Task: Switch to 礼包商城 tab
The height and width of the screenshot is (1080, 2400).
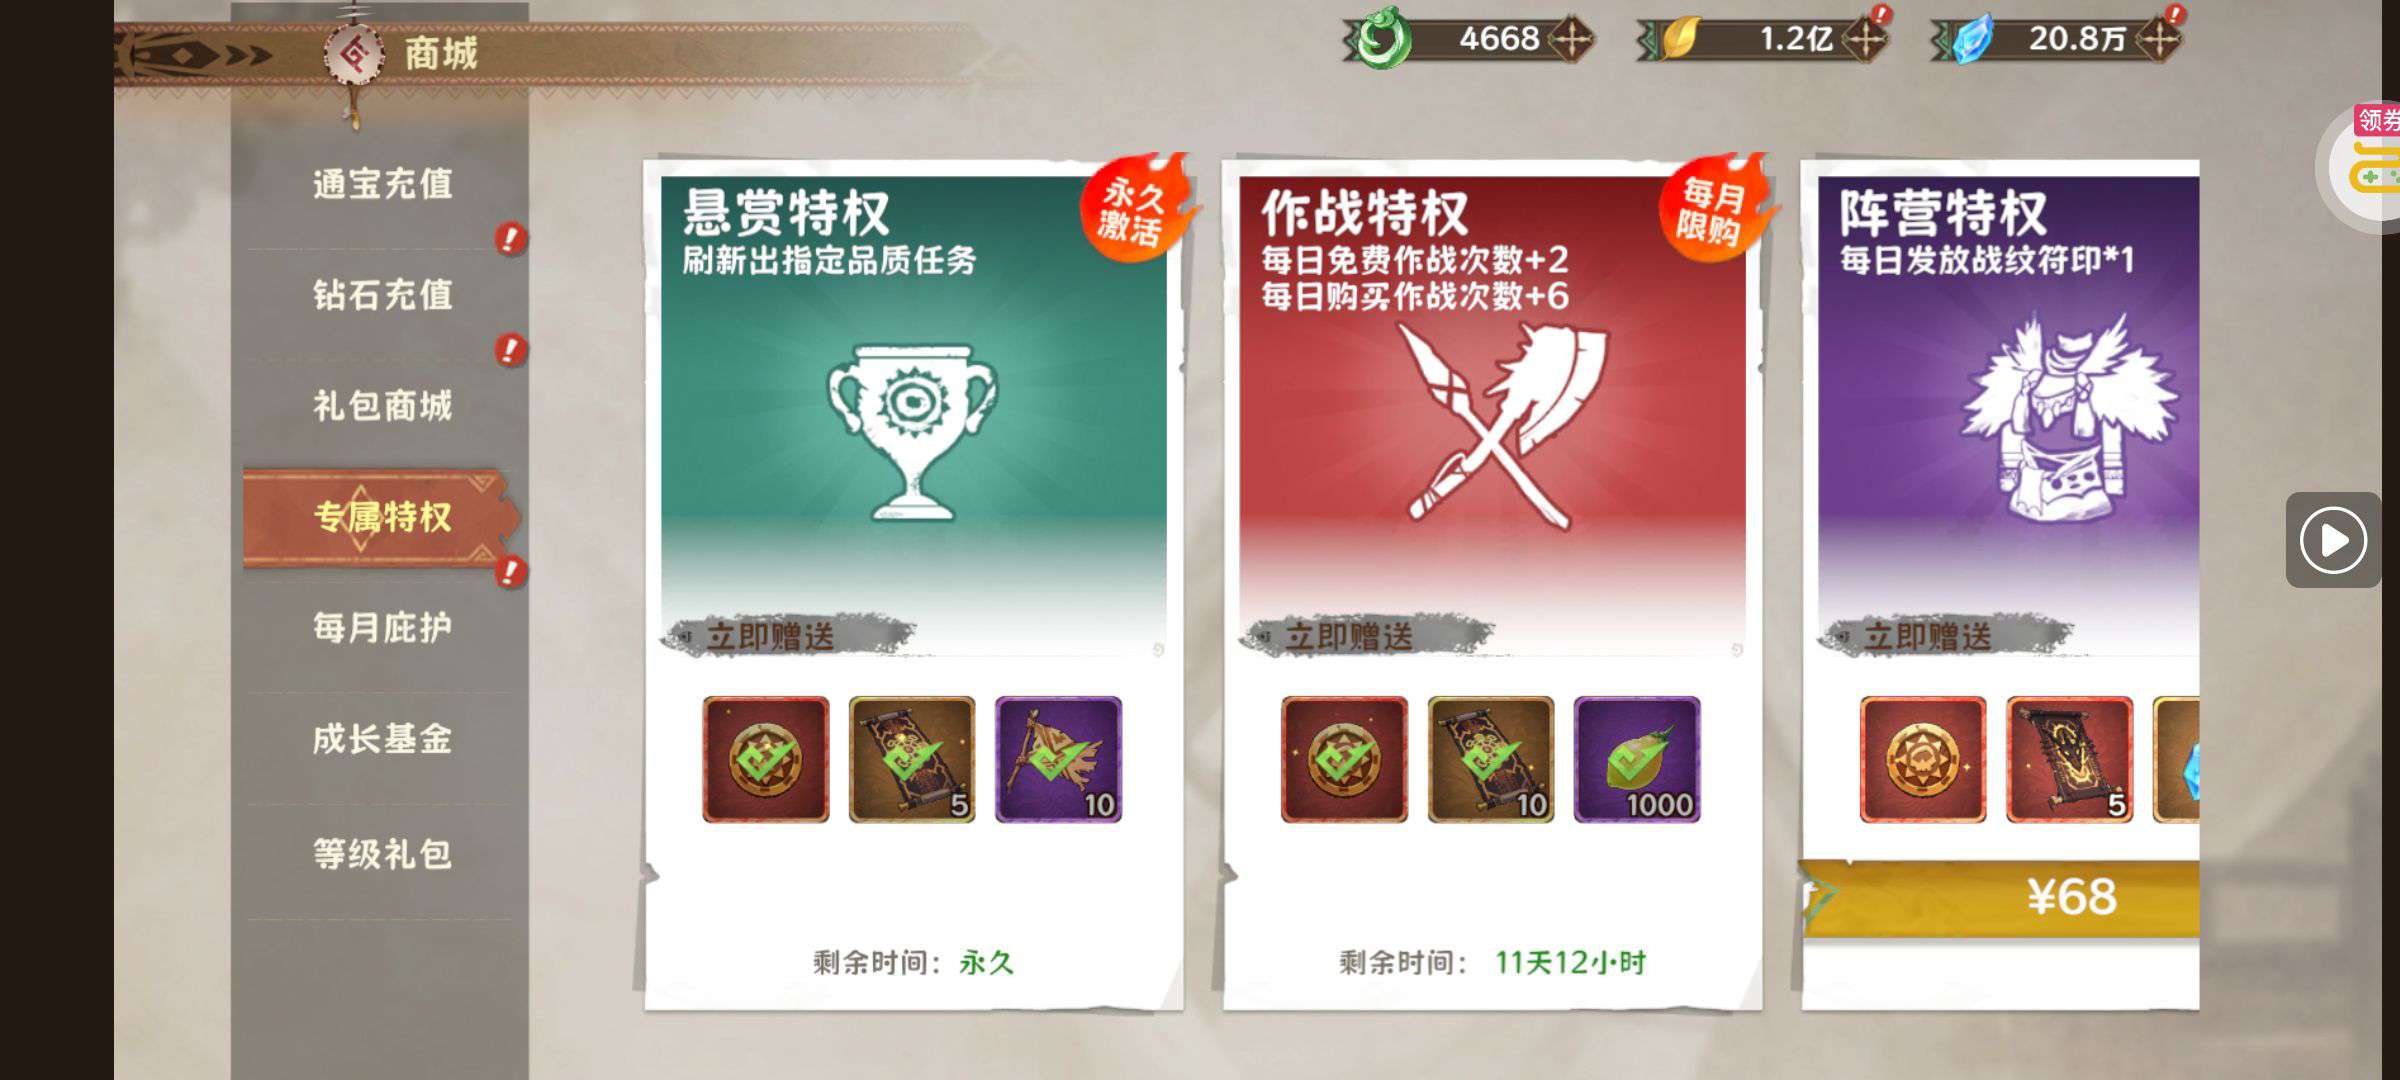Action: pyautogui.click(x=381, y=406)
